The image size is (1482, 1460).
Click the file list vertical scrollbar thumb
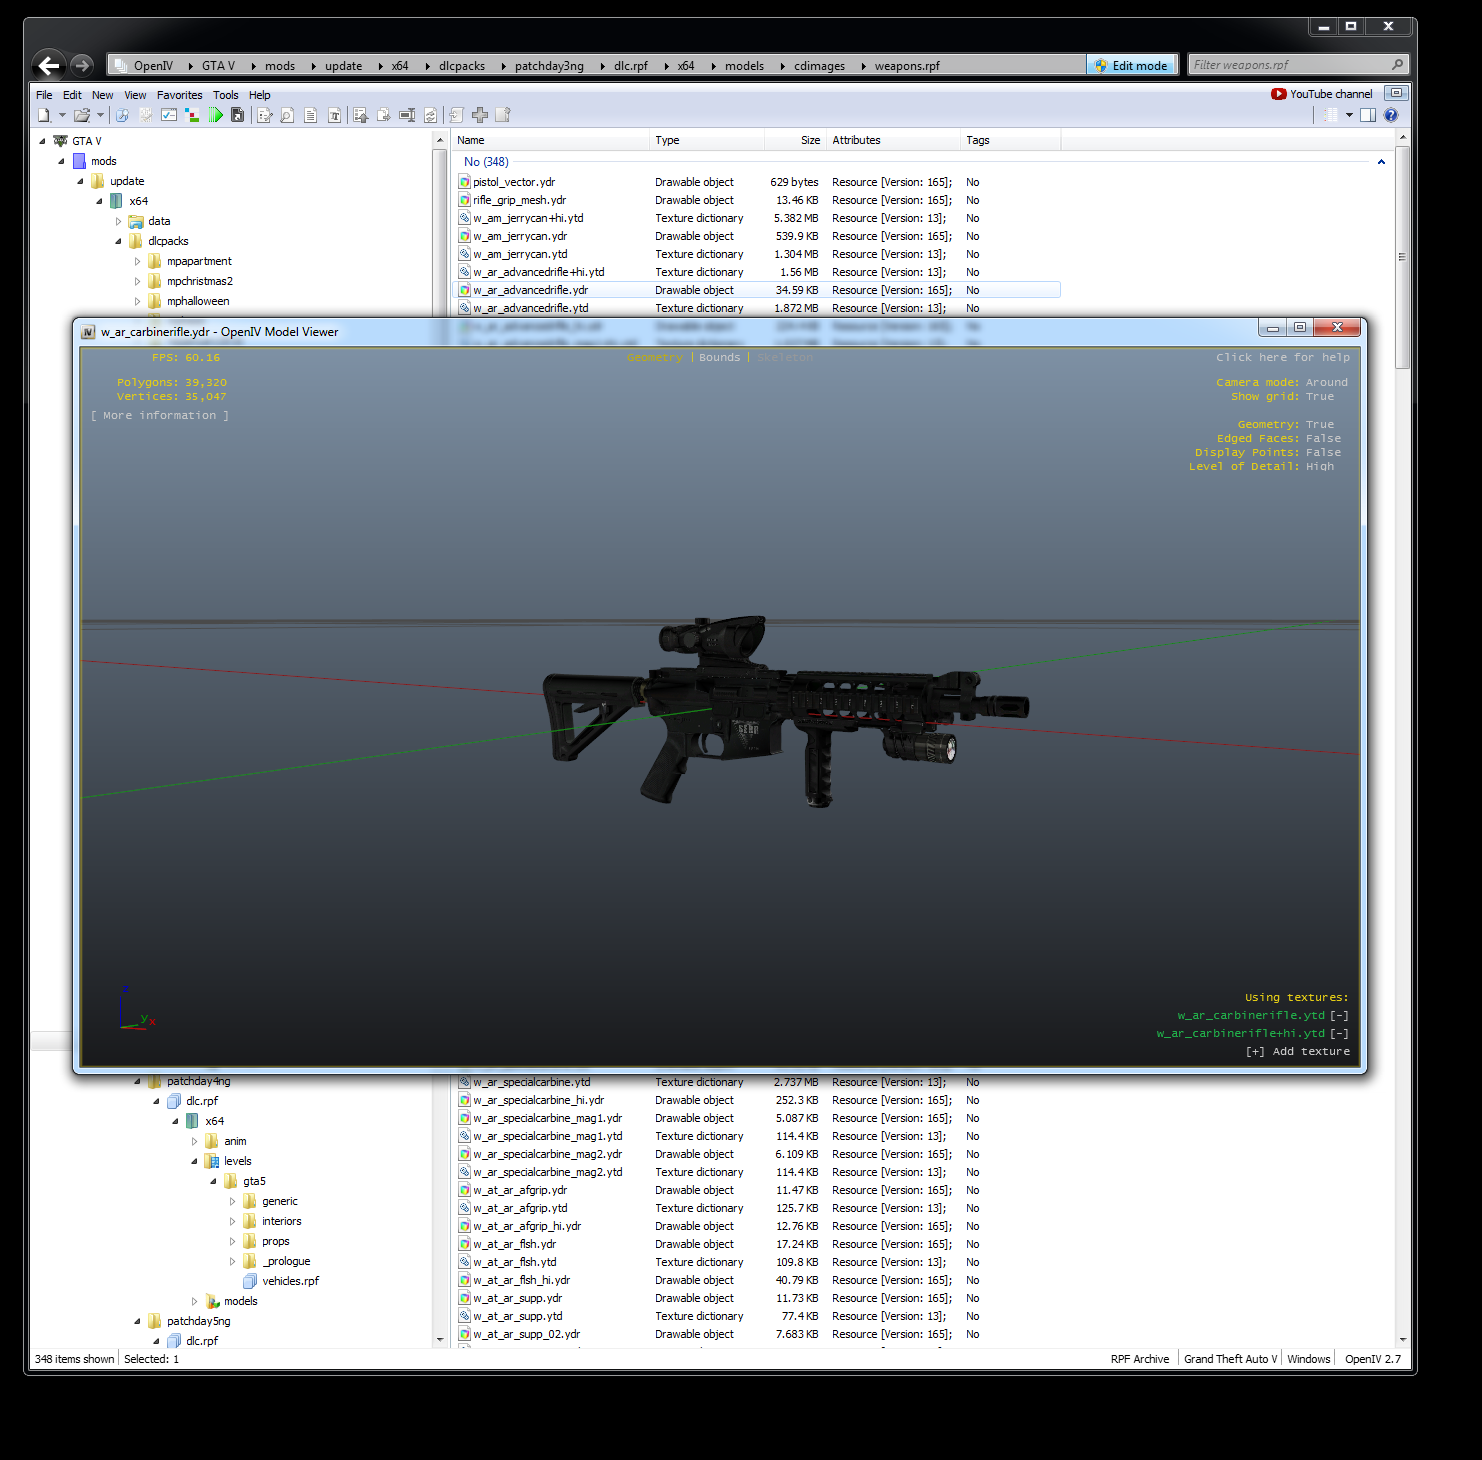(x=1403, y=257)
